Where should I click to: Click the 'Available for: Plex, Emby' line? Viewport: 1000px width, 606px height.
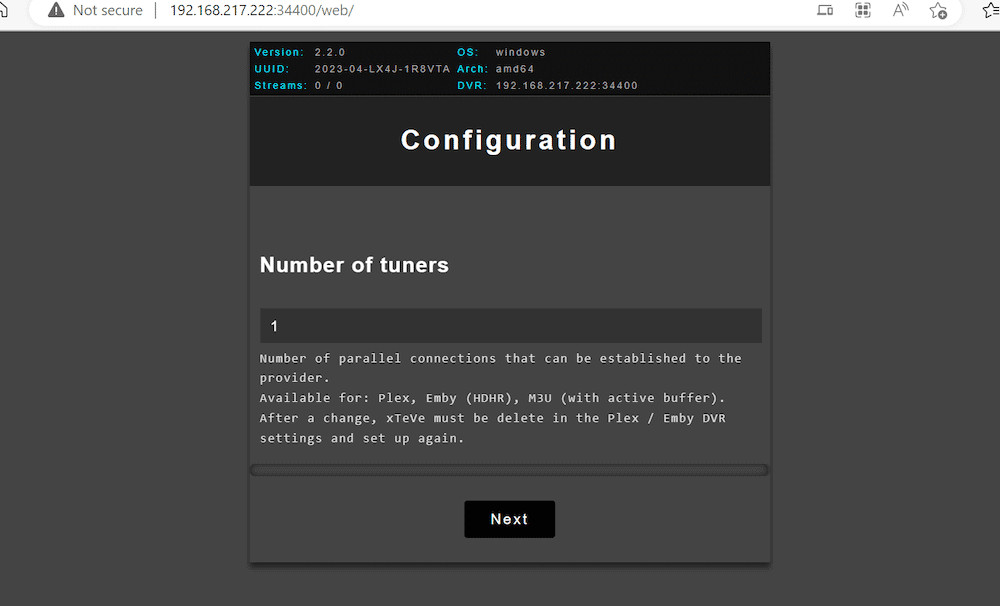pyautogui.click(x=492, y=398)
